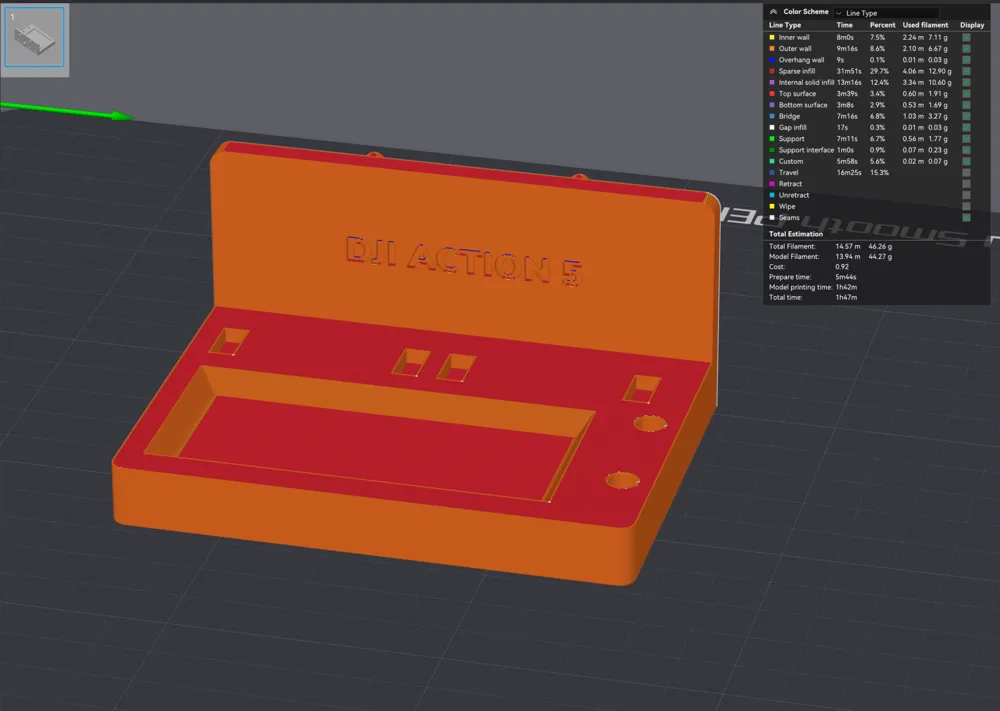Screen dimensions: 1000x711
Task: Toggle Bottom surface display checkbox
Action: [x=966, y=105]
